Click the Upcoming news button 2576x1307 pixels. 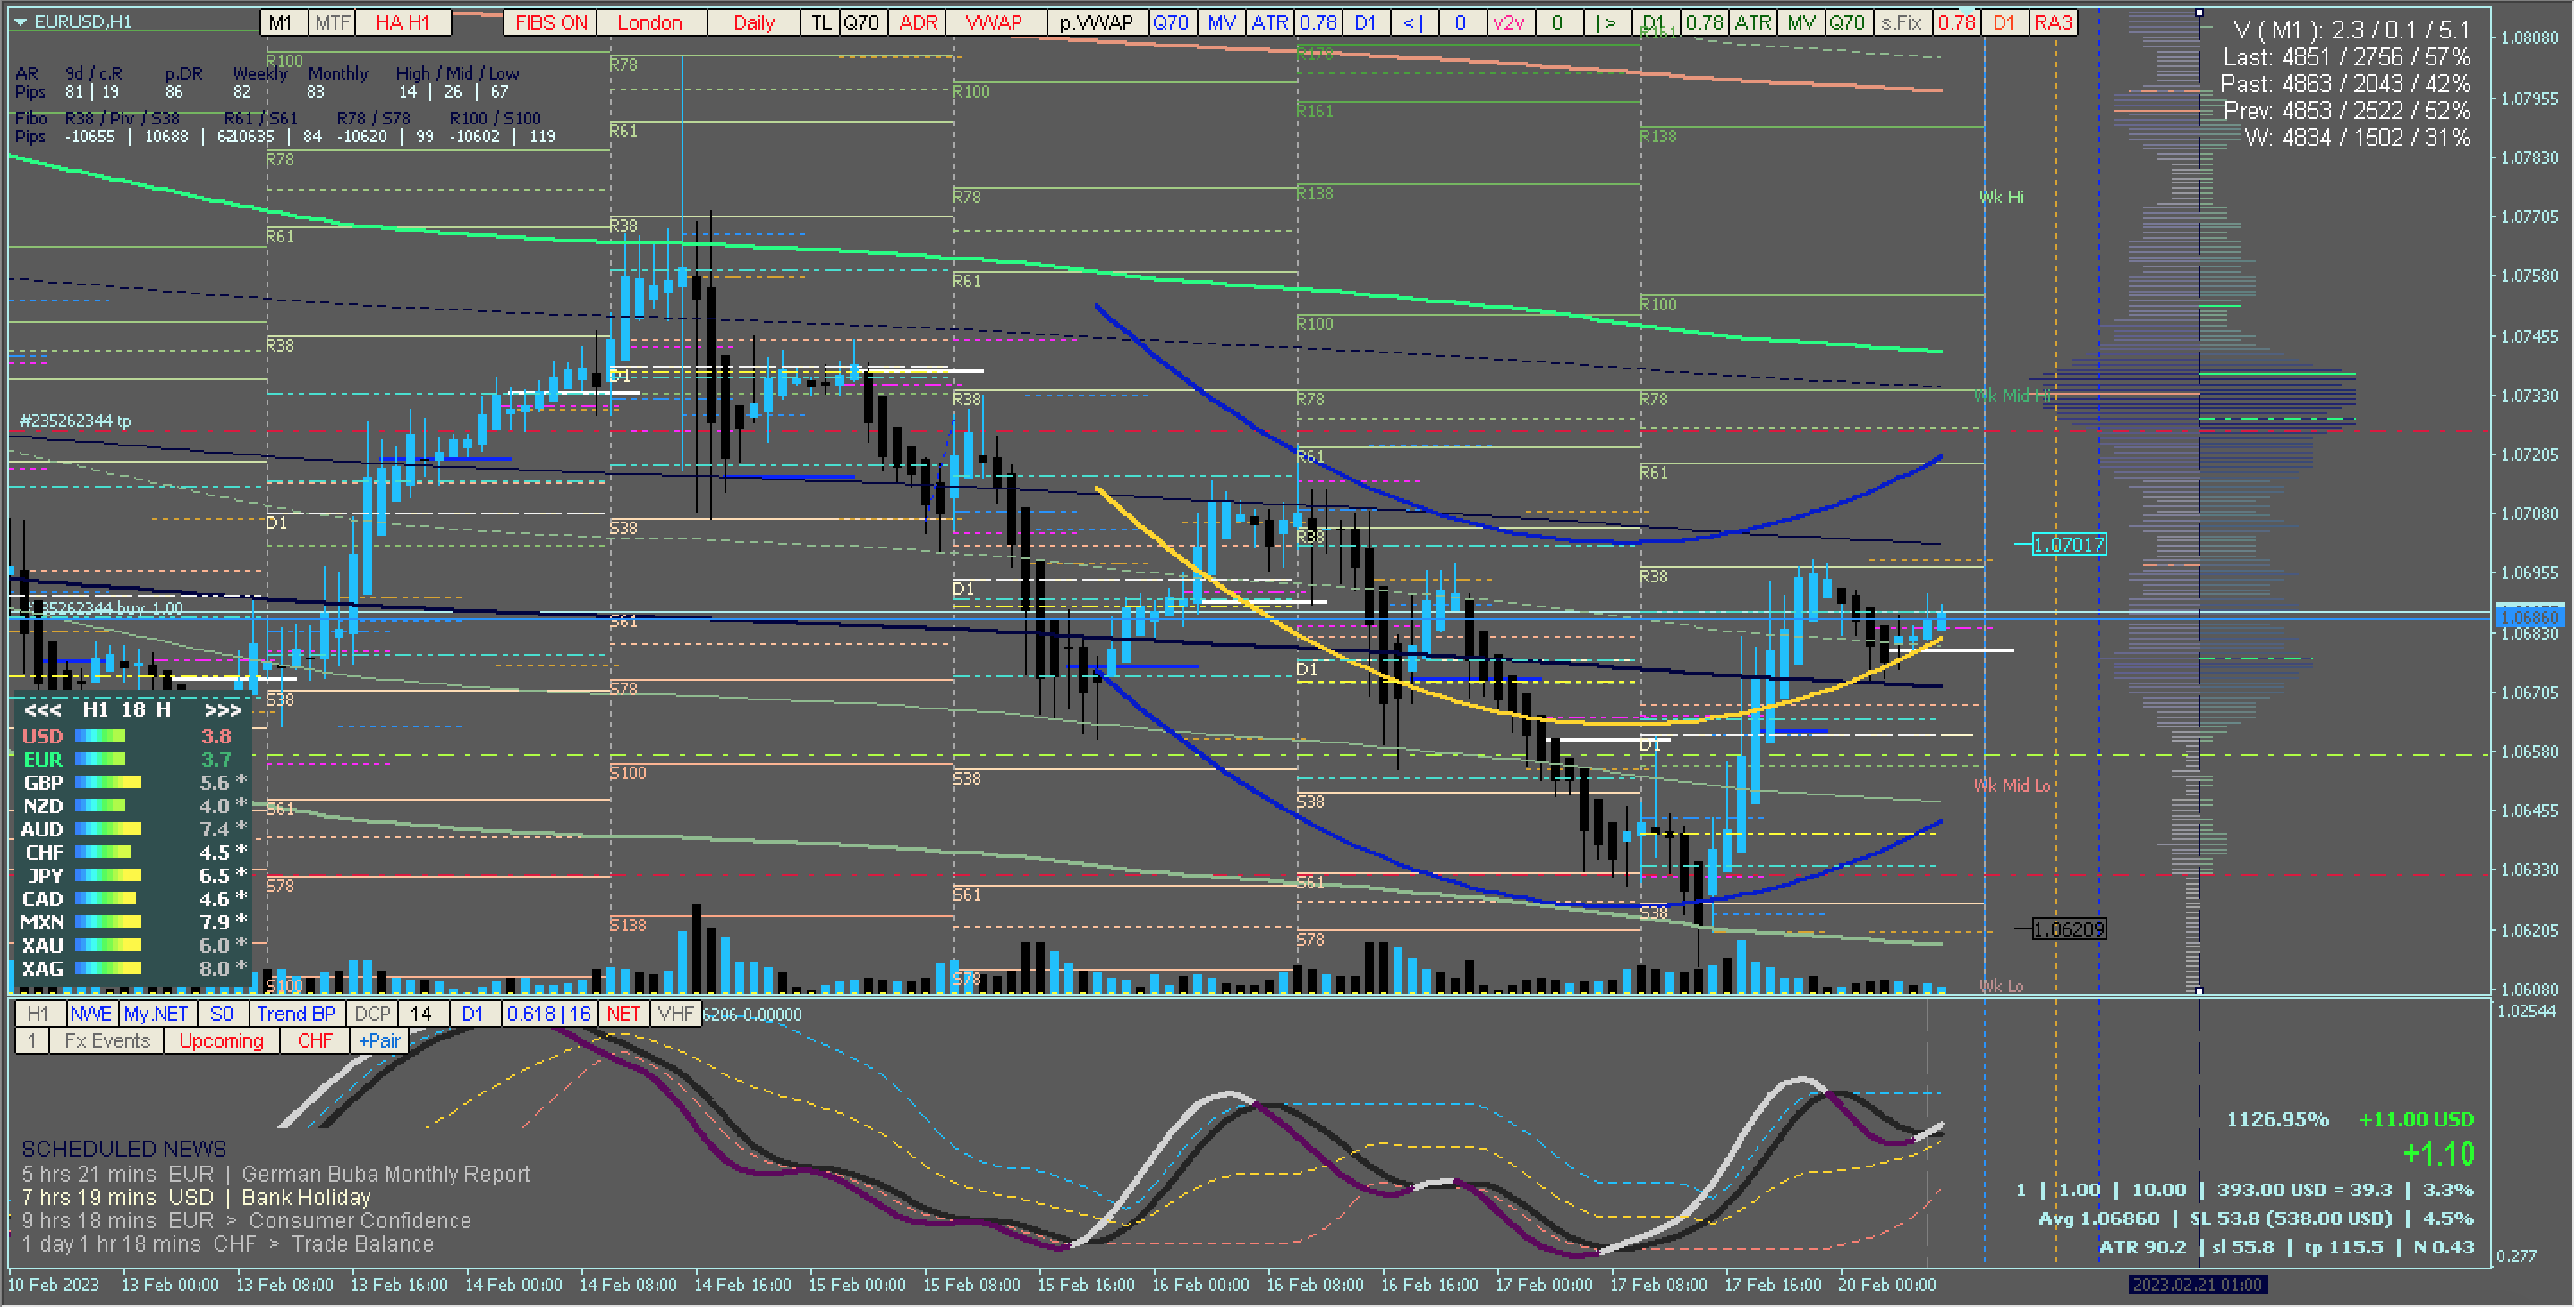[221, 1040]
